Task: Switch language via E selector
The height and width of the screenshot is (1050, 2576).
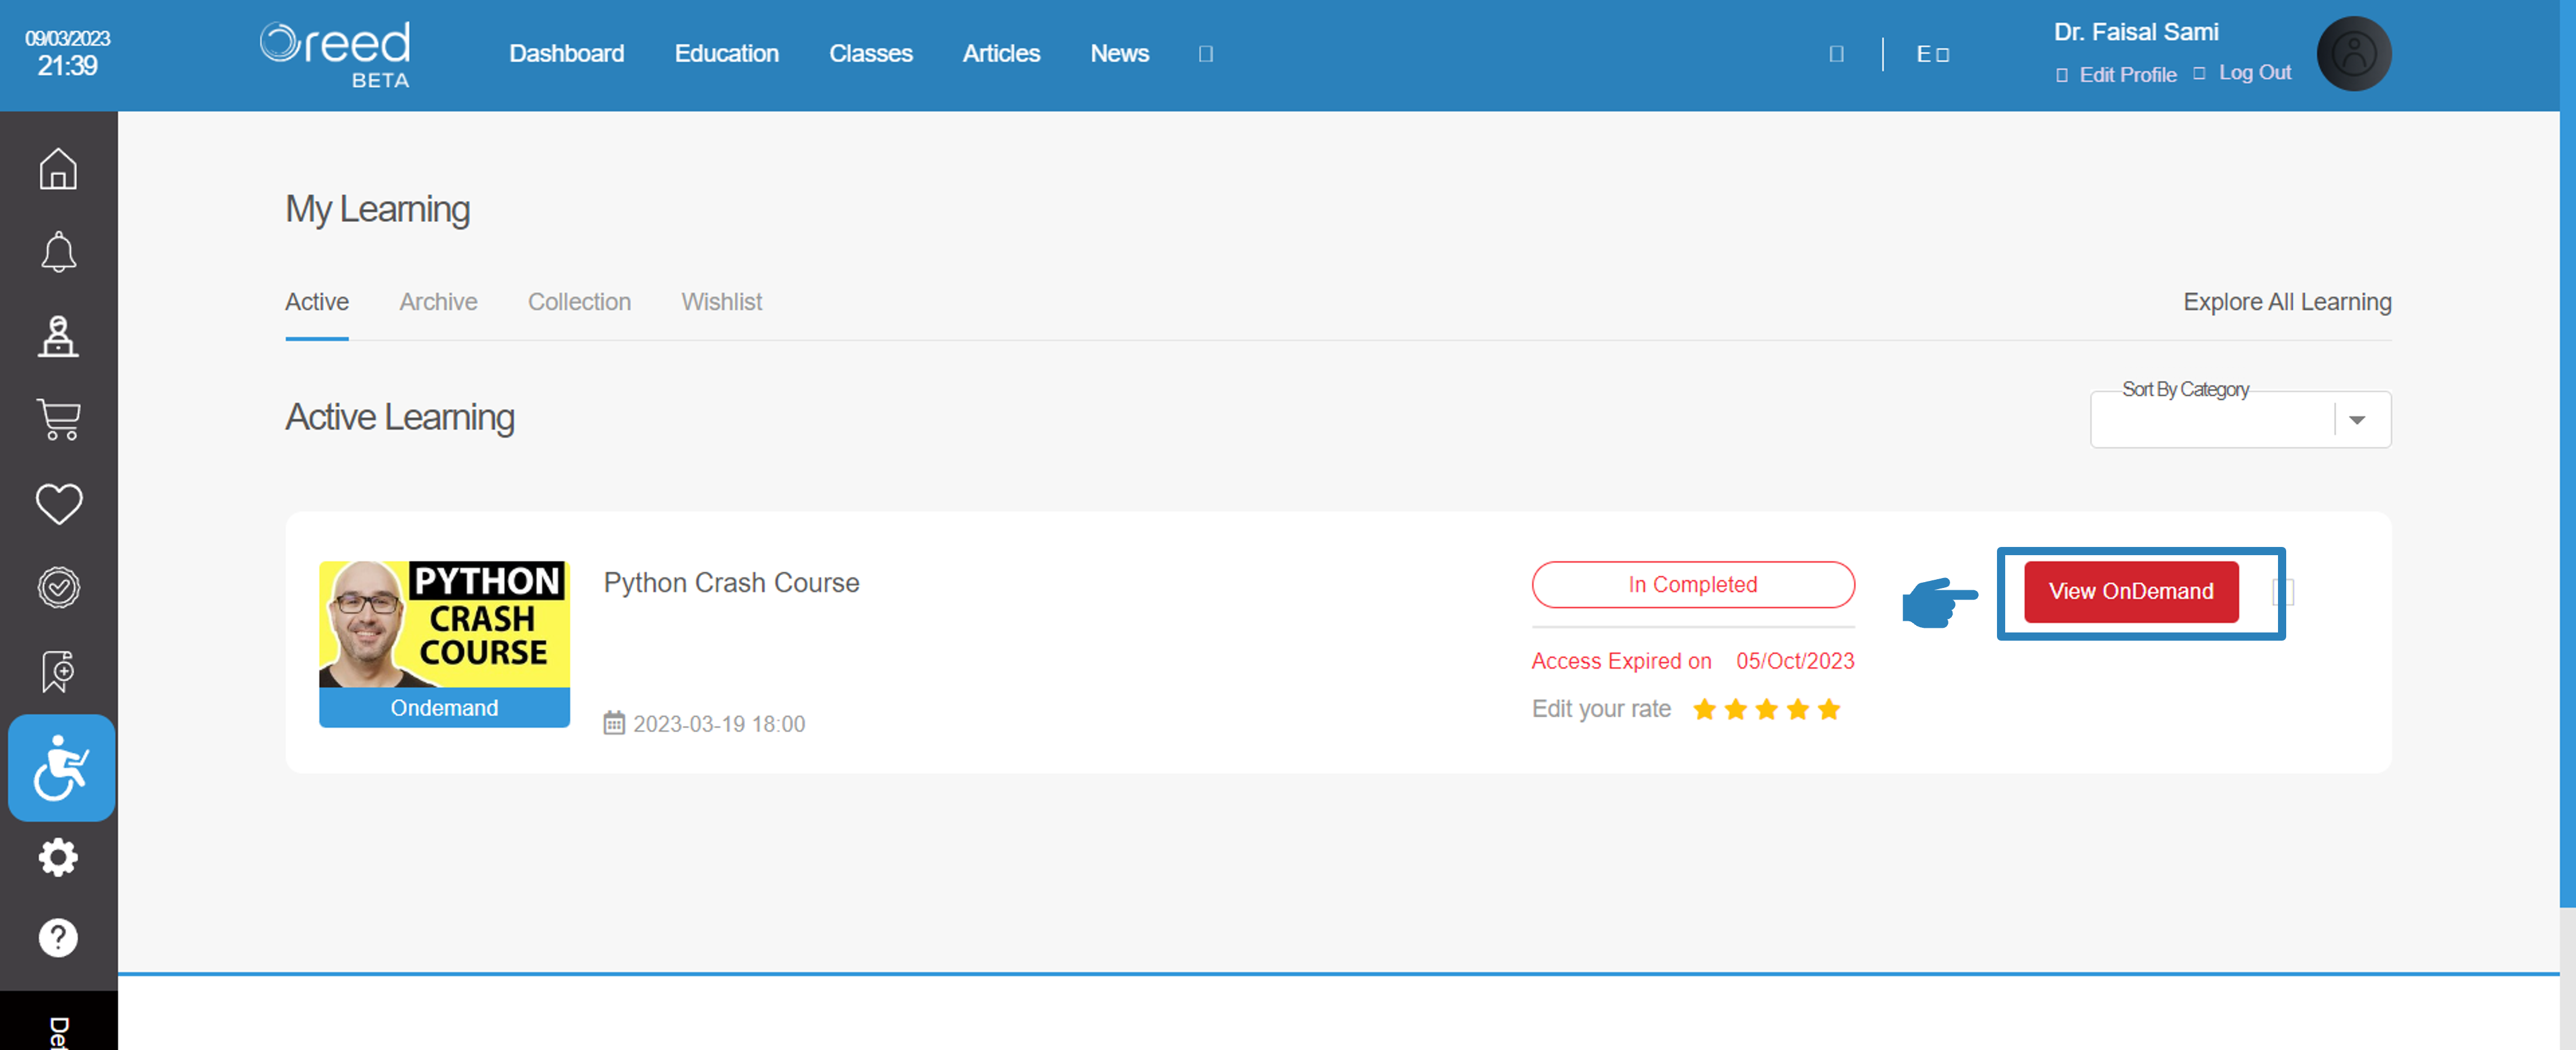Action: (x=1932, y=54)
